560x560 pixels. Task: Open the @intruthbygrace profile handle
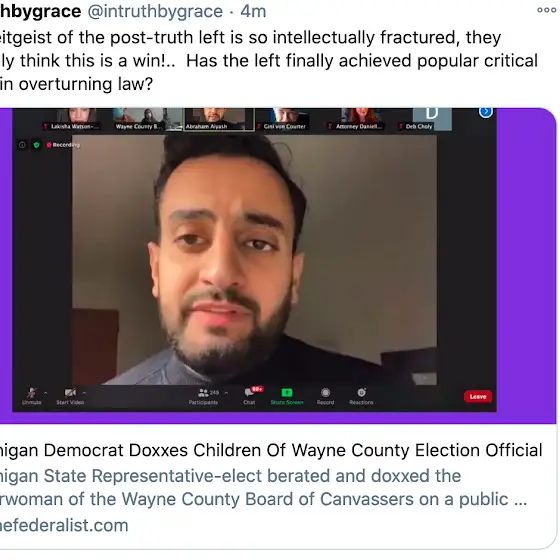point(155,11)
